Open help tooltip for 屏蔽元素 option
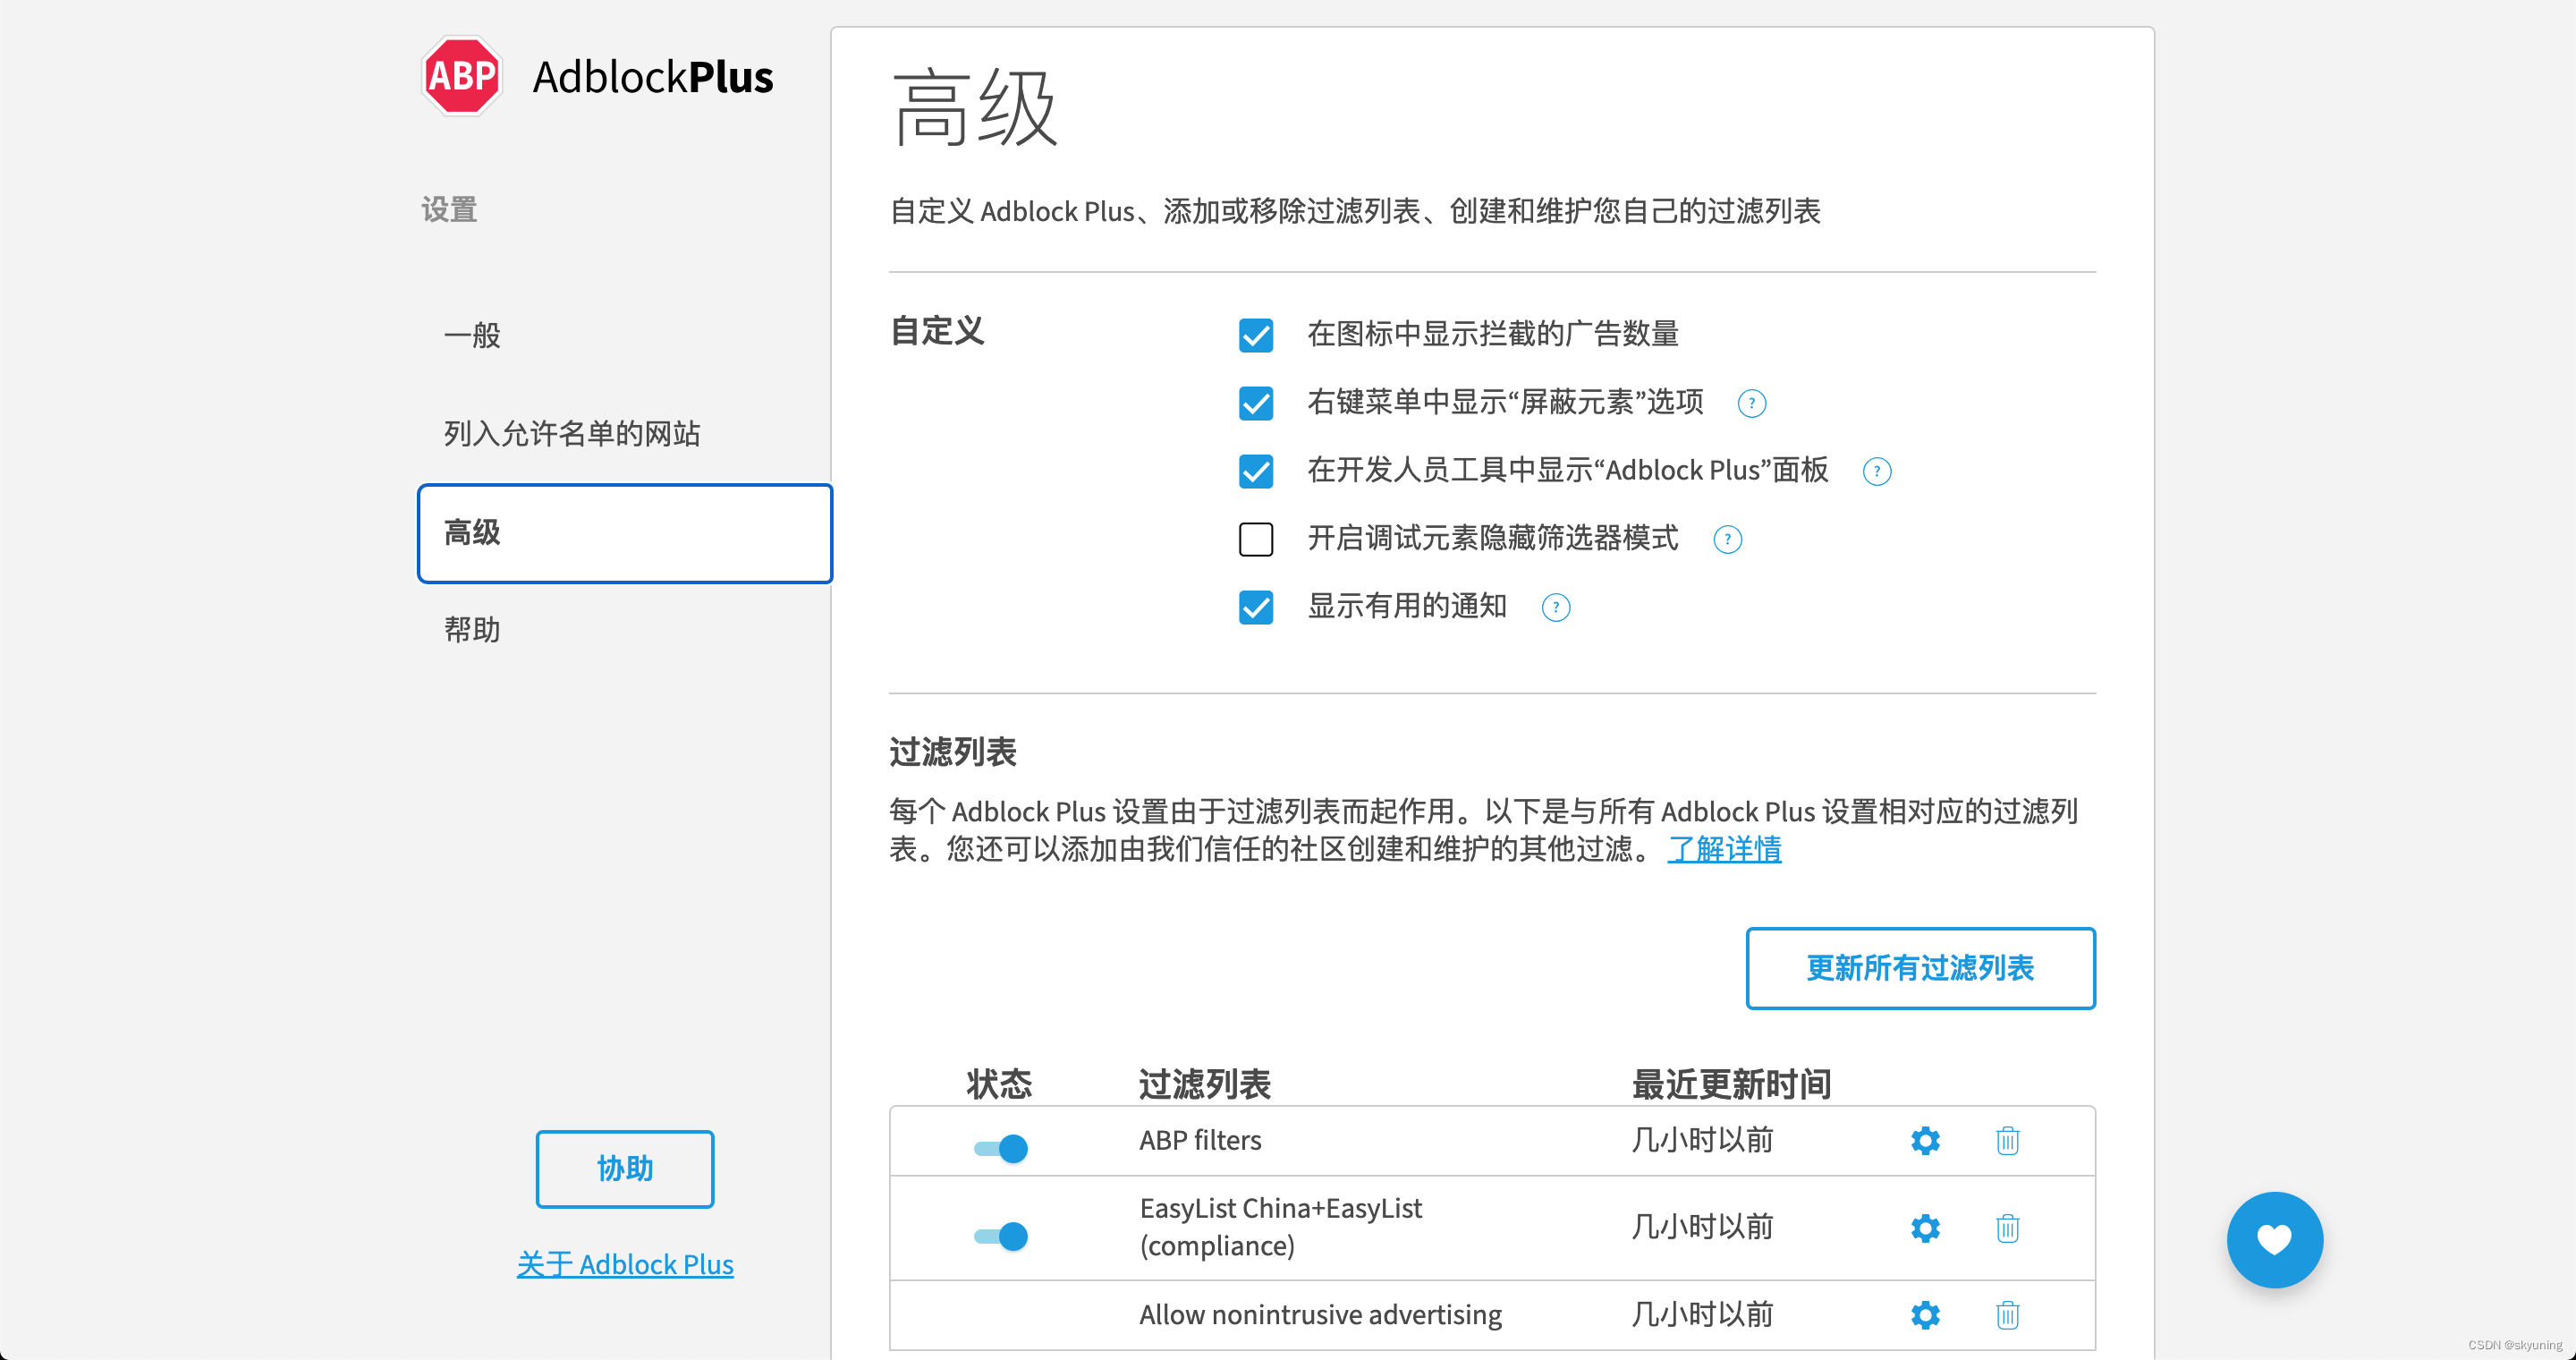2576x1360 pixels. [1751, 403]
